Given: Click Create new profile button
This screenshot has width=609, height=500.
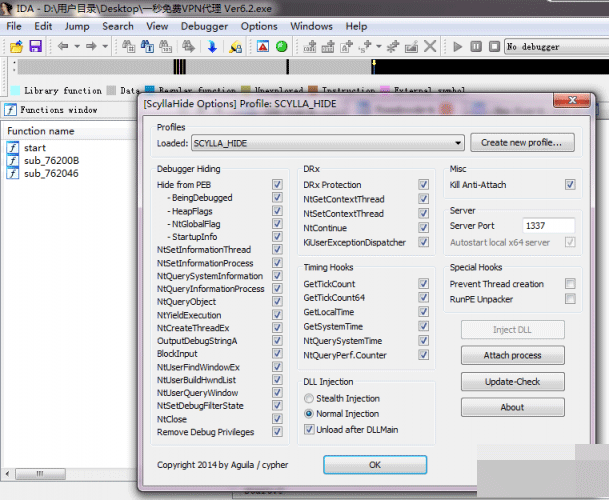Looking at the screenshot, I should pos(522,143).
